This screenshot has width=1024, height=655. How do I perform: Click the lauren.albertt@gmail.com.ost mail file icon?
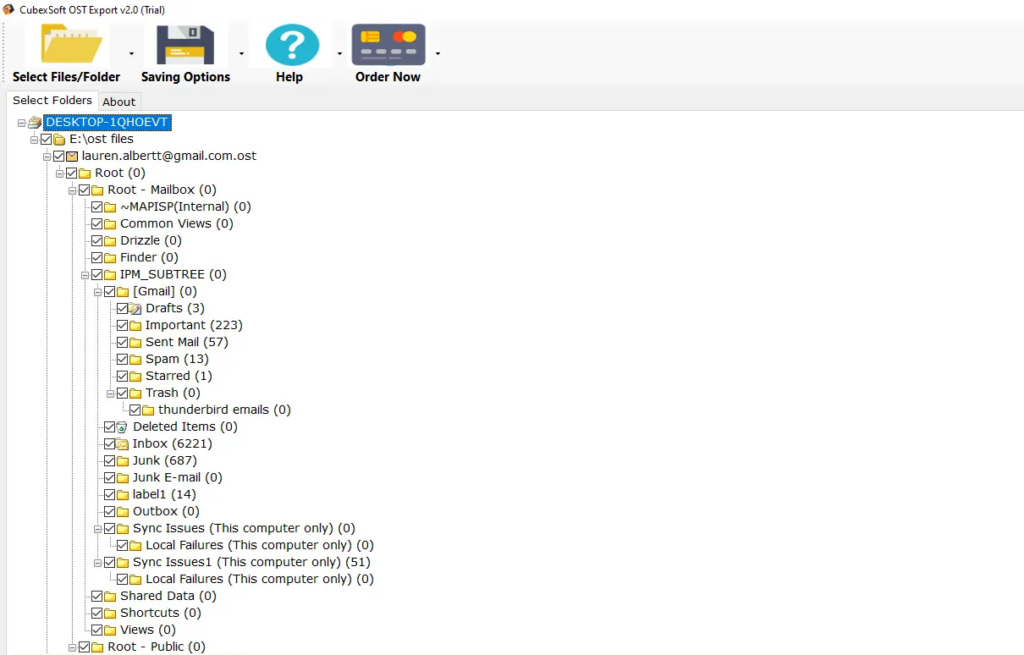point(72,156)
